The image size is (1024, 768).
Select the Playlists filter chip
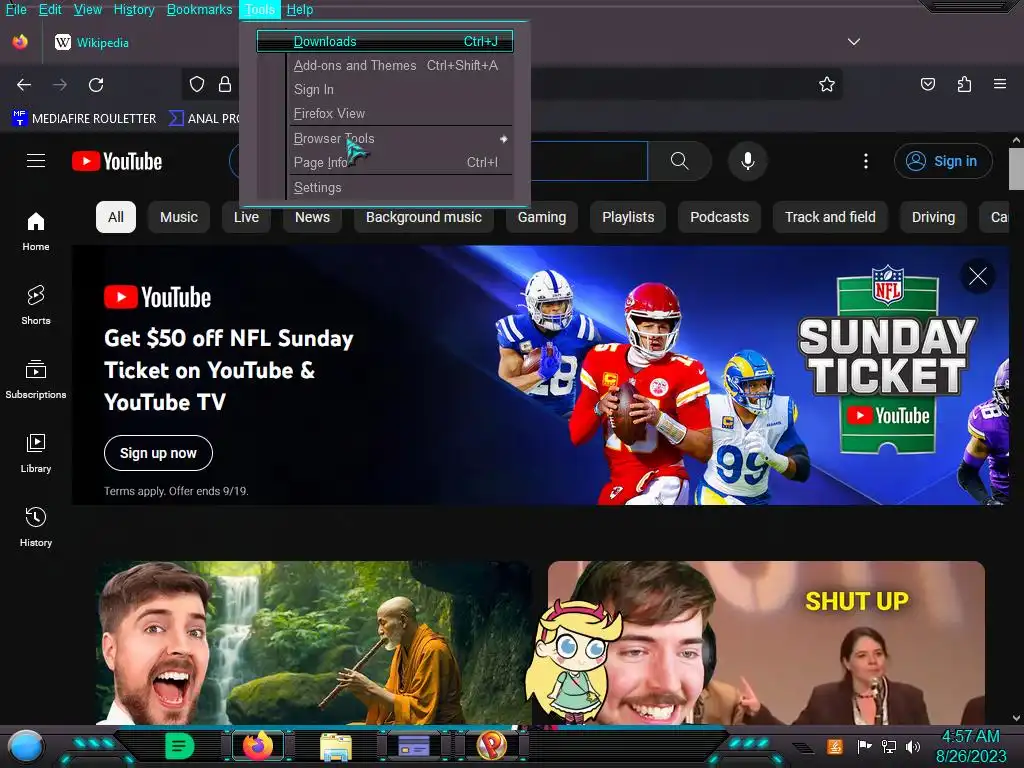628,217
